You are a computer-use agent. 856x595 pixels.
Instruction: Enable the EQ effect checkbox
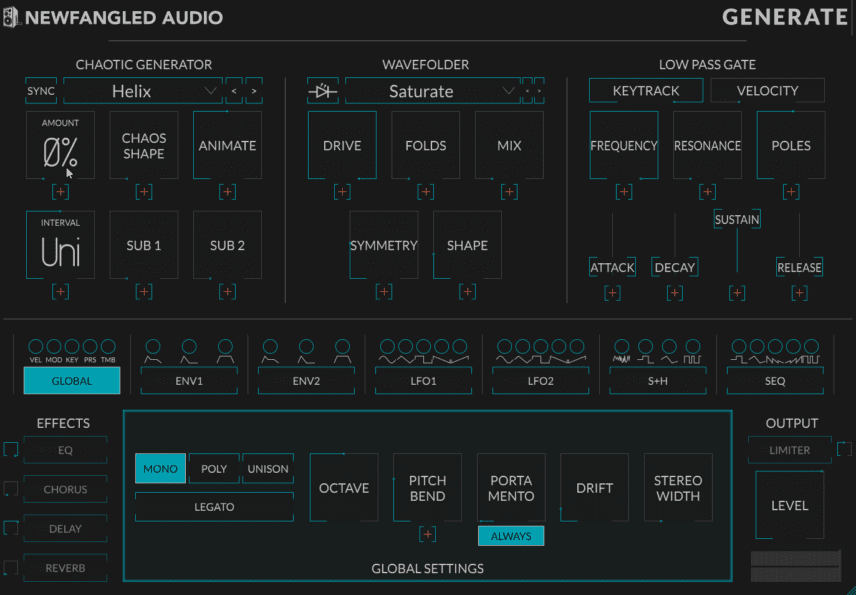coord(11,450)
